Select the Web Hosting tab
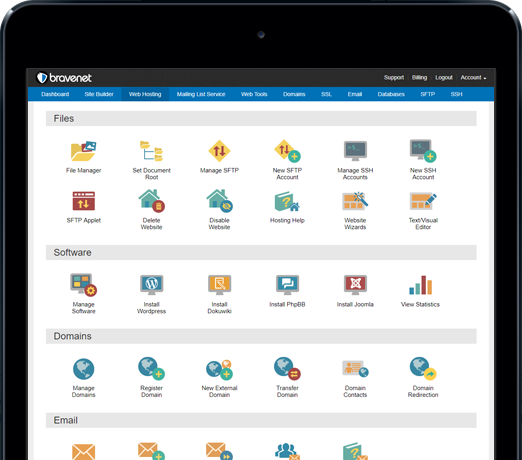The height and width of the screenshot is (460, 522). tap(145, 94)
